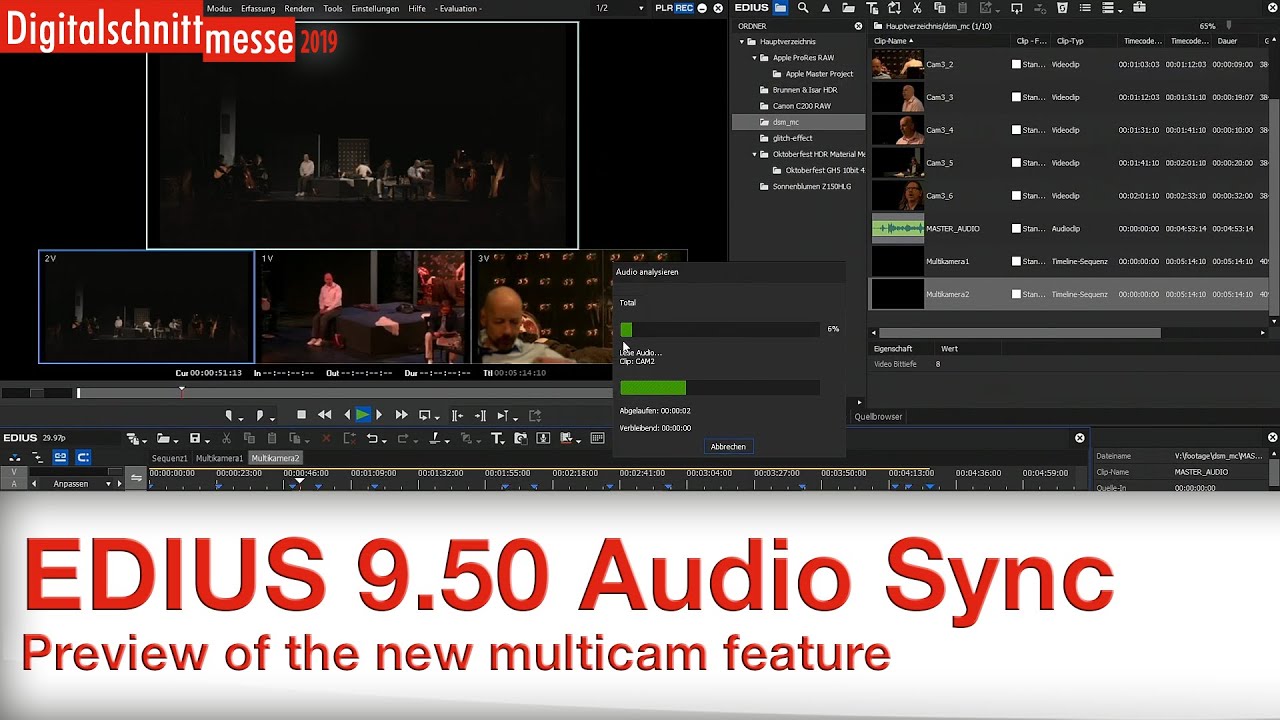This screenshot has height=720, width=1280.
Task: Click the Abbrechen button in audio analysis dialog
Action: coord(728,446)
